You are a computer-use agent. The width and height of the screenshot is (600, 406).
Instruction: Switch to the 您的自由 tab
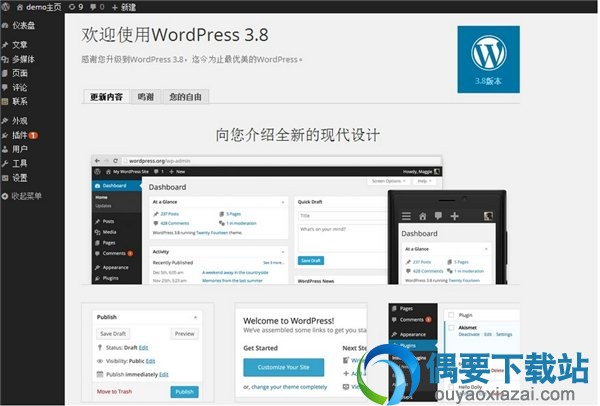tap(186, 97)
